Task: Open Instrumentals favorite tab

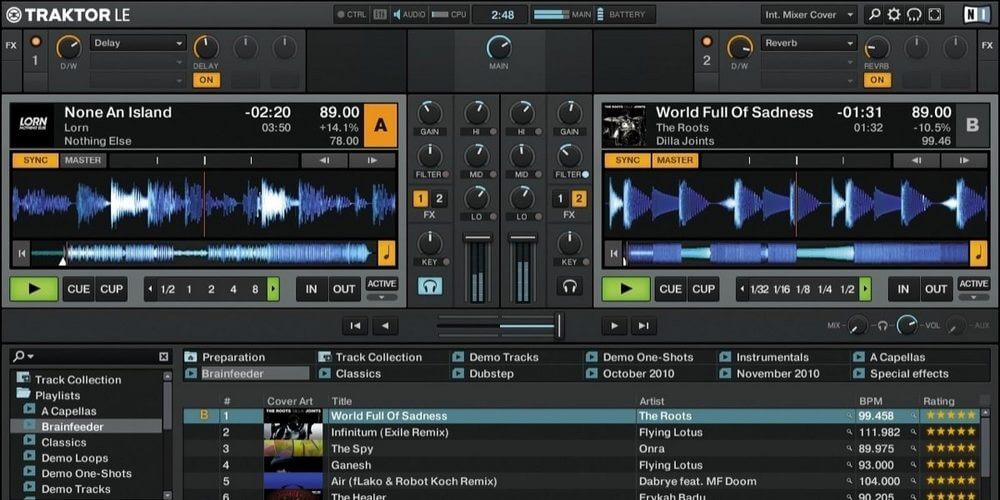Action: click(772, 357)
